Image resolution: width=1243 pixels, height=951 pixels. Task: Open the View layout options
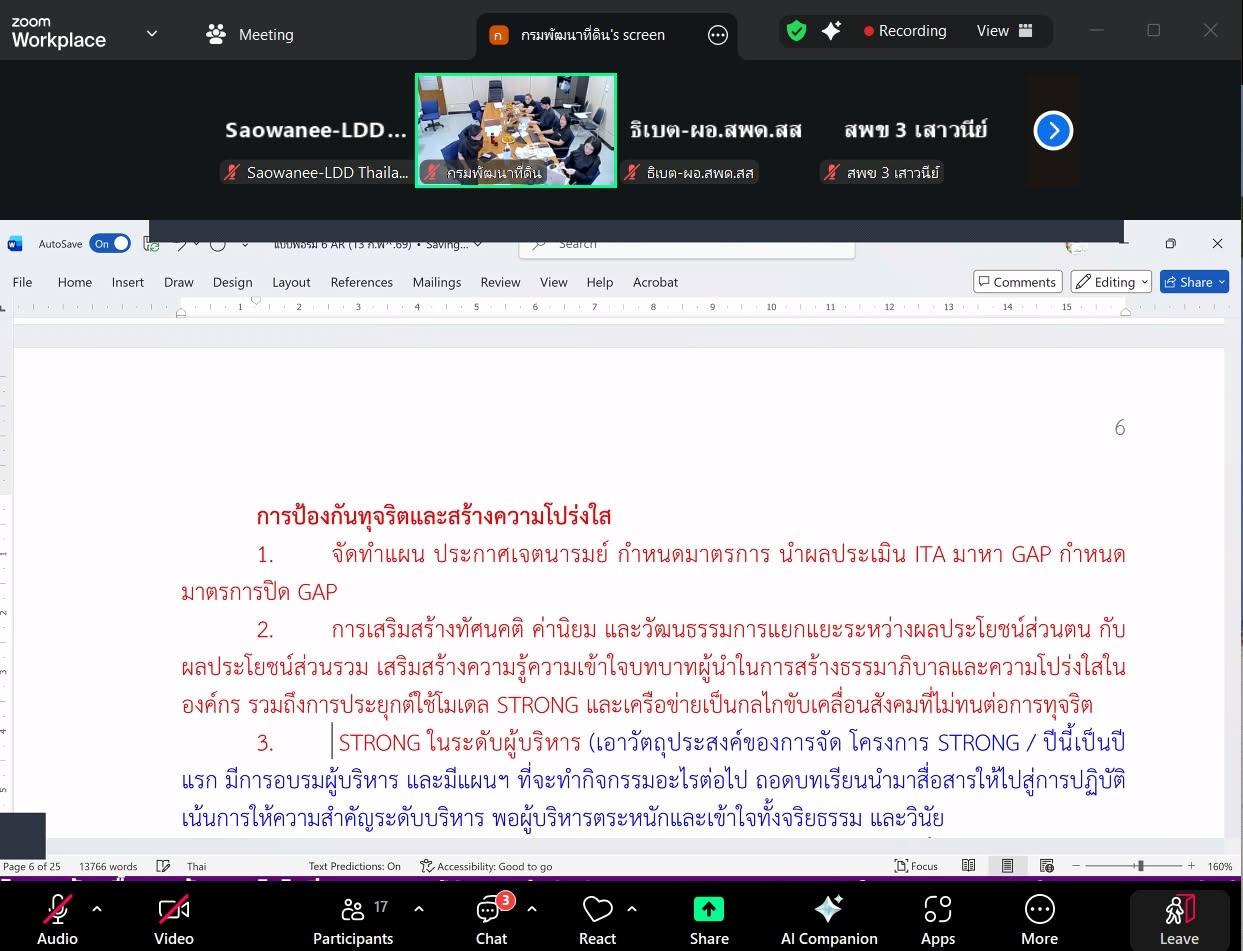tap(1005, 31)
